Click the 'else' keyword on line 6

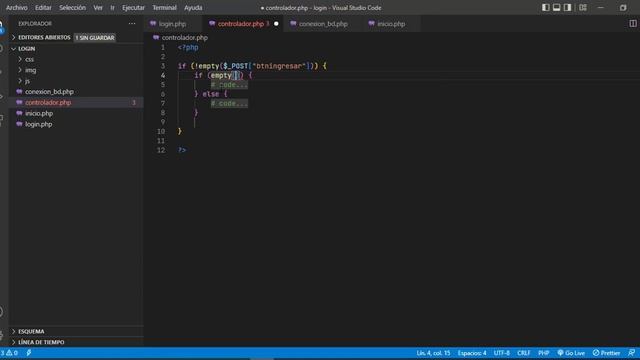pyautogui.click(x=211, y=94)
